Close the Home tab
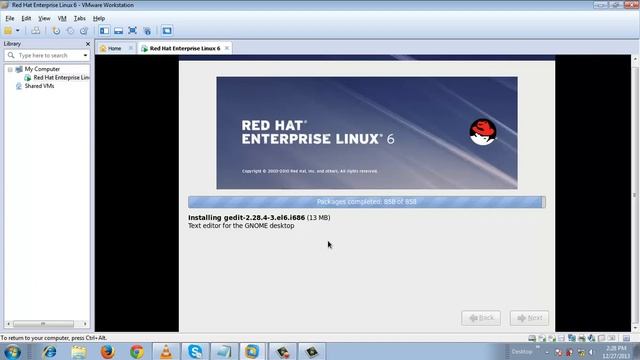 click(131, 48)
